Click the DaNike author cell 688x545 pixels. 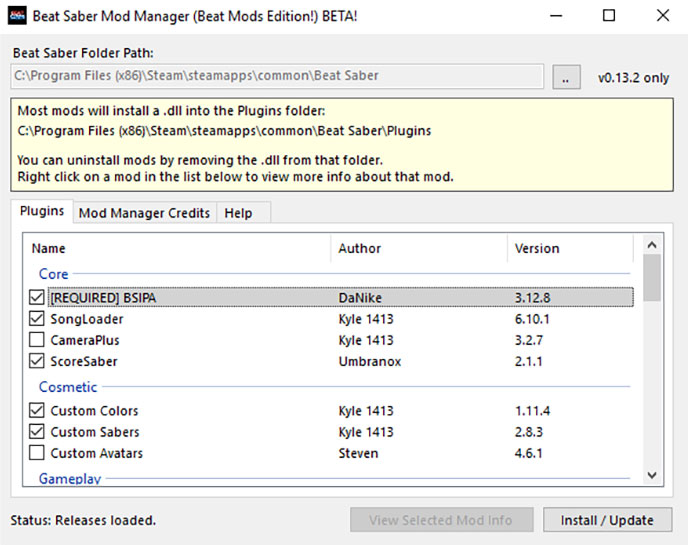[x=360, y=298]
